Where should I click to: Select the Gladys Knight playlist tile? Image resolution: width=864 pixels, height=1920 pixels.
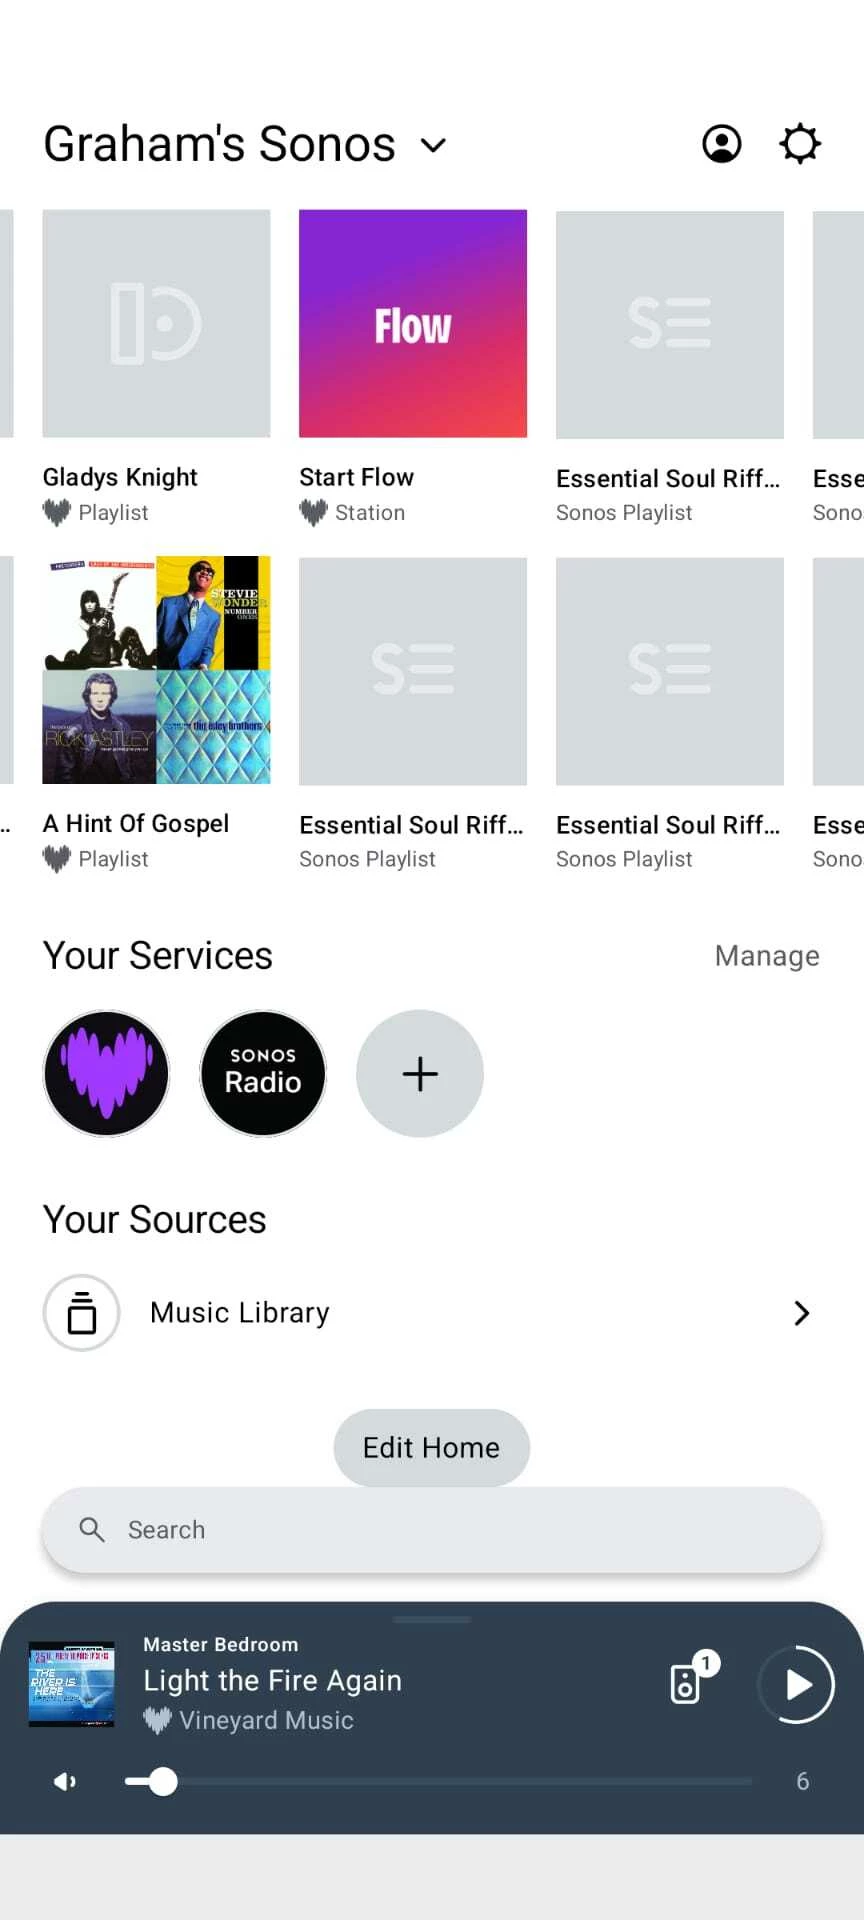point(156,324)
